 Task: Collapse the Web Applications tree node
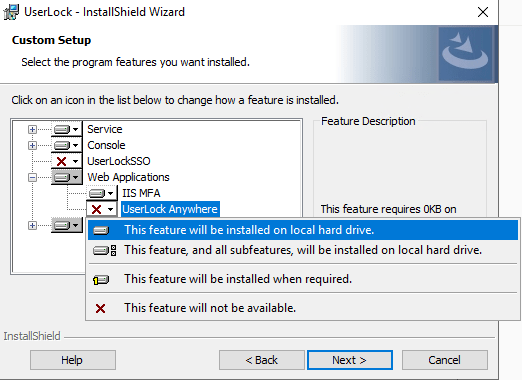32,177
